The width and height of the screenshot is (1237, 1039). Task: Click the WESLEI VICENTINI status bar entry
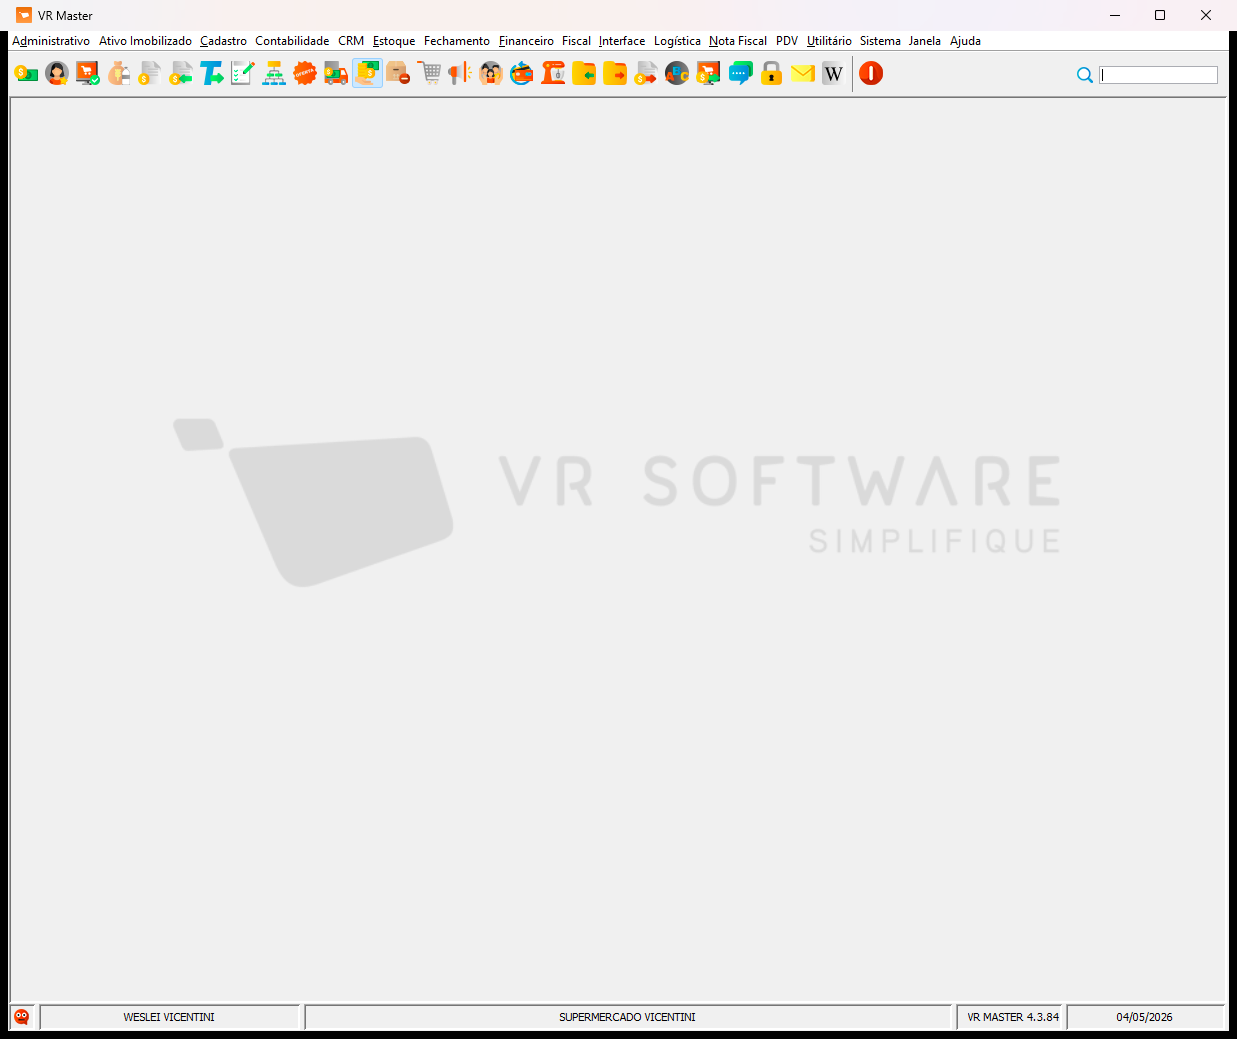point(169,1017)
